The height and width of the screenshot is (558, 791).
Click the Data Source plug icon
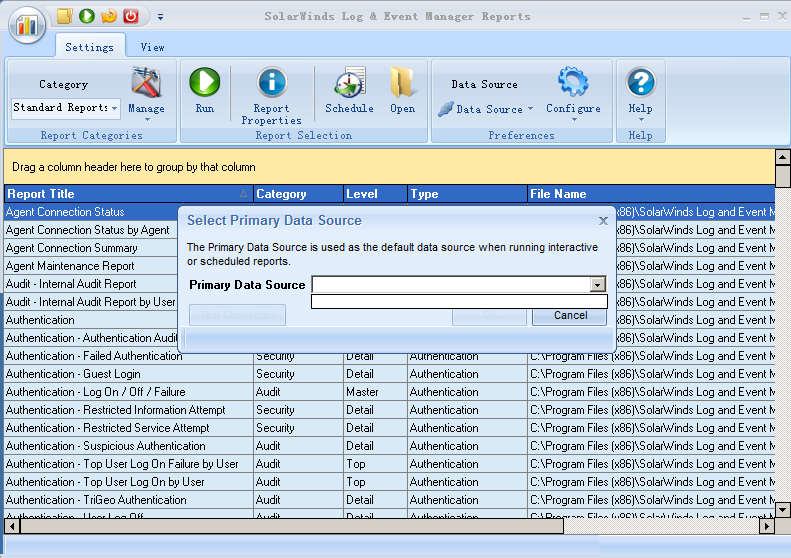click(x=446, y=109)
